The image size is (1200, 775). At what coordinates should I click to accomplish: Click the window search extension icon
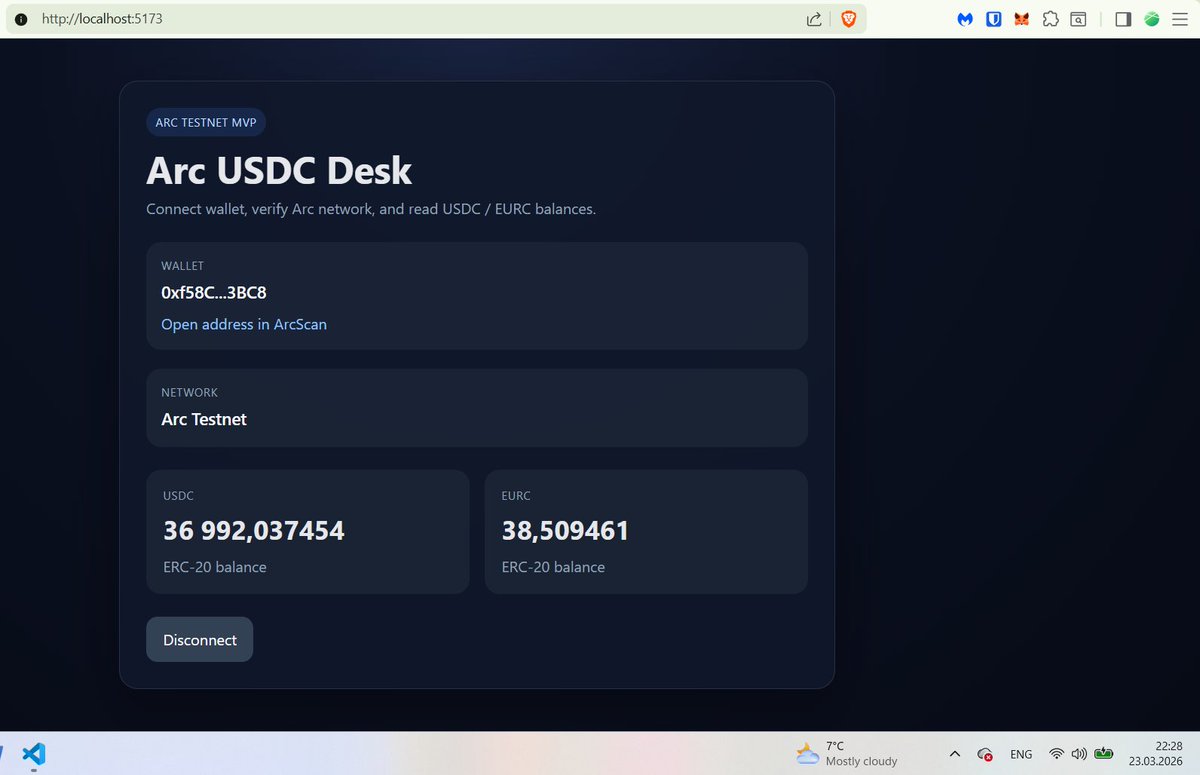[x=1078, y=19]
